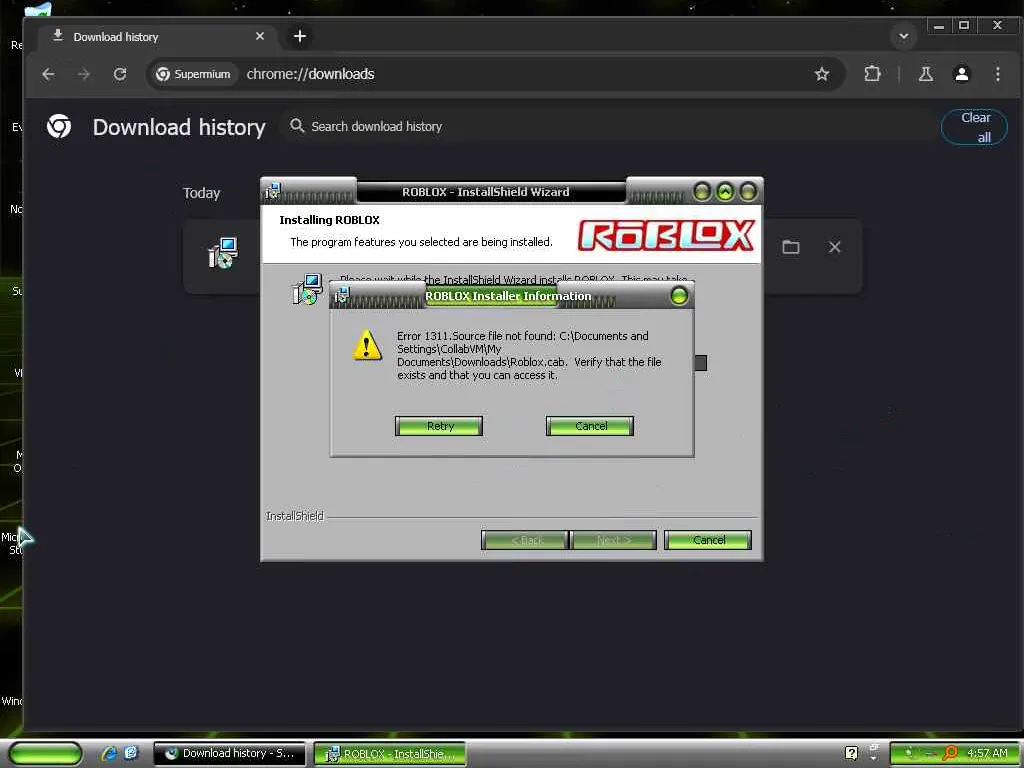
Task: Close the Download history tab
Action: coord(260,36)
